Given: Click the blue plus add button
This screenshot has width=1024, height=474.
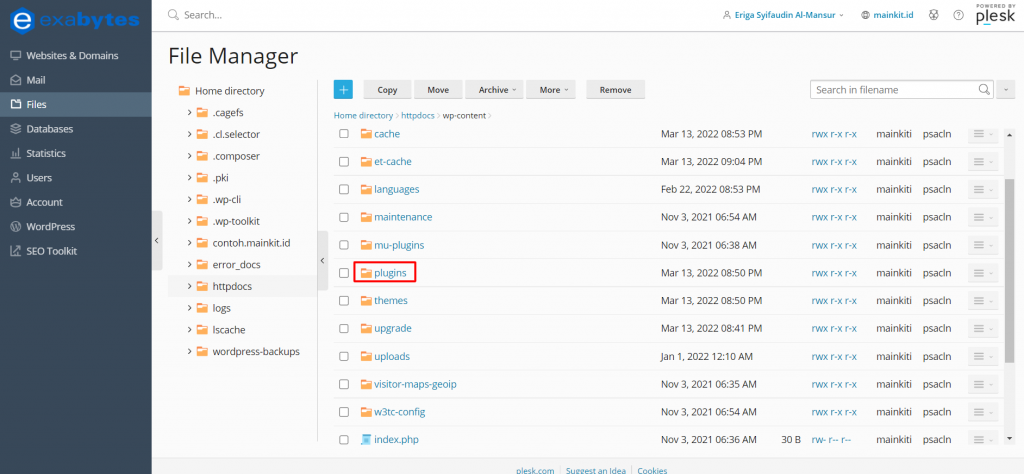Looking at the screenshot, I should [343, 90].
